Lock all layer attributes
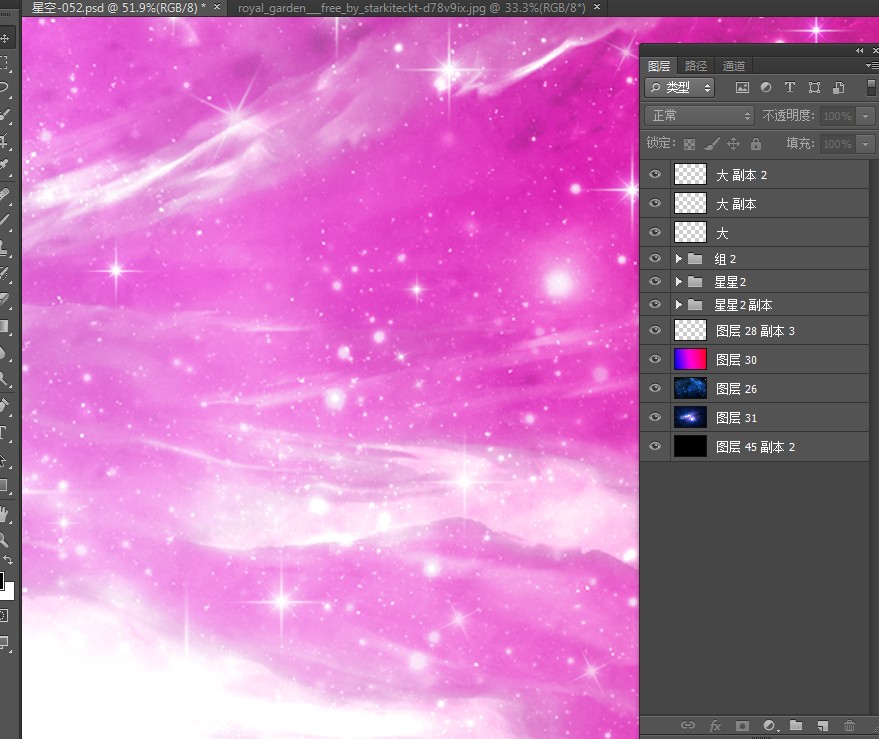The image size is (879, 739). tap(756, 144)
